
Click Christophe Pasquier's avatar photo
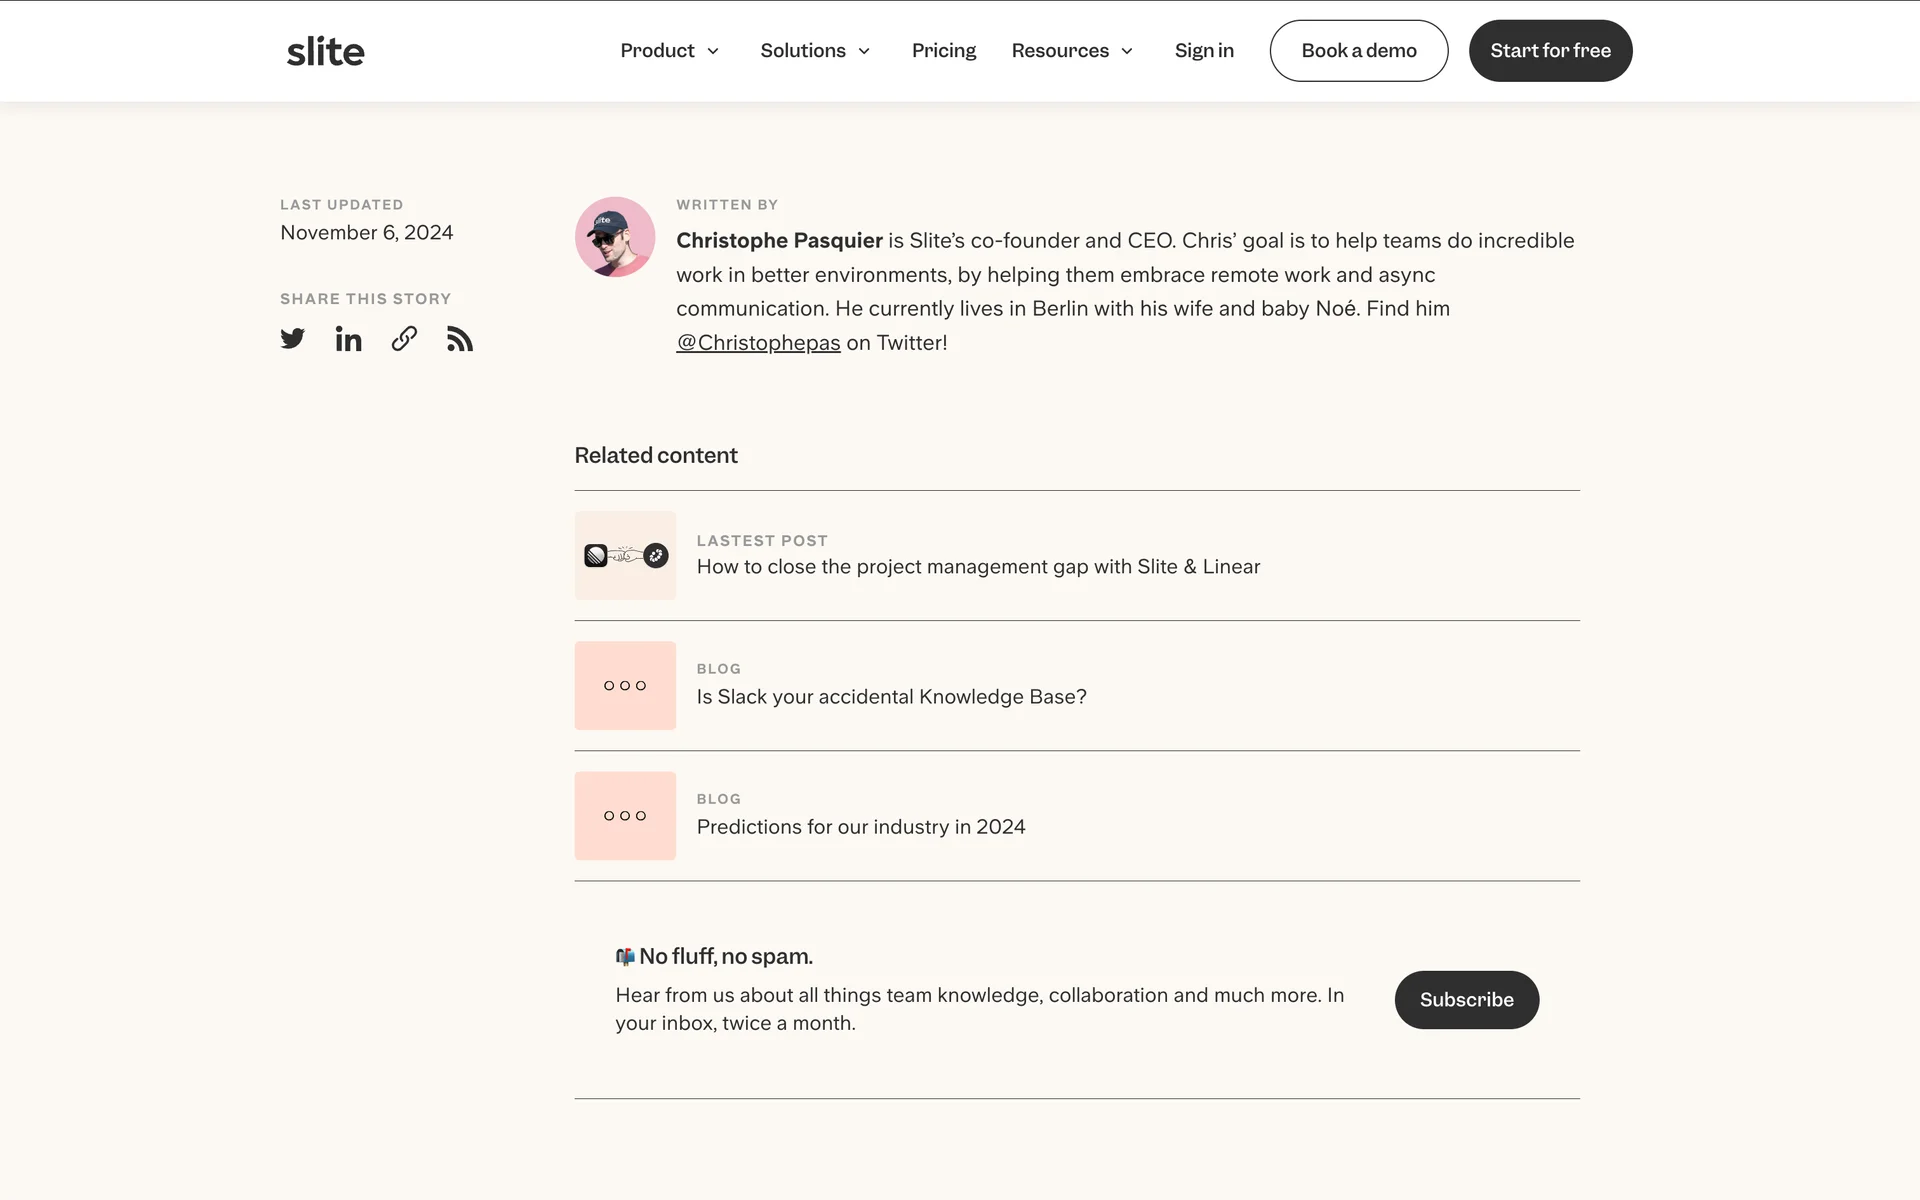coord(615,237)
